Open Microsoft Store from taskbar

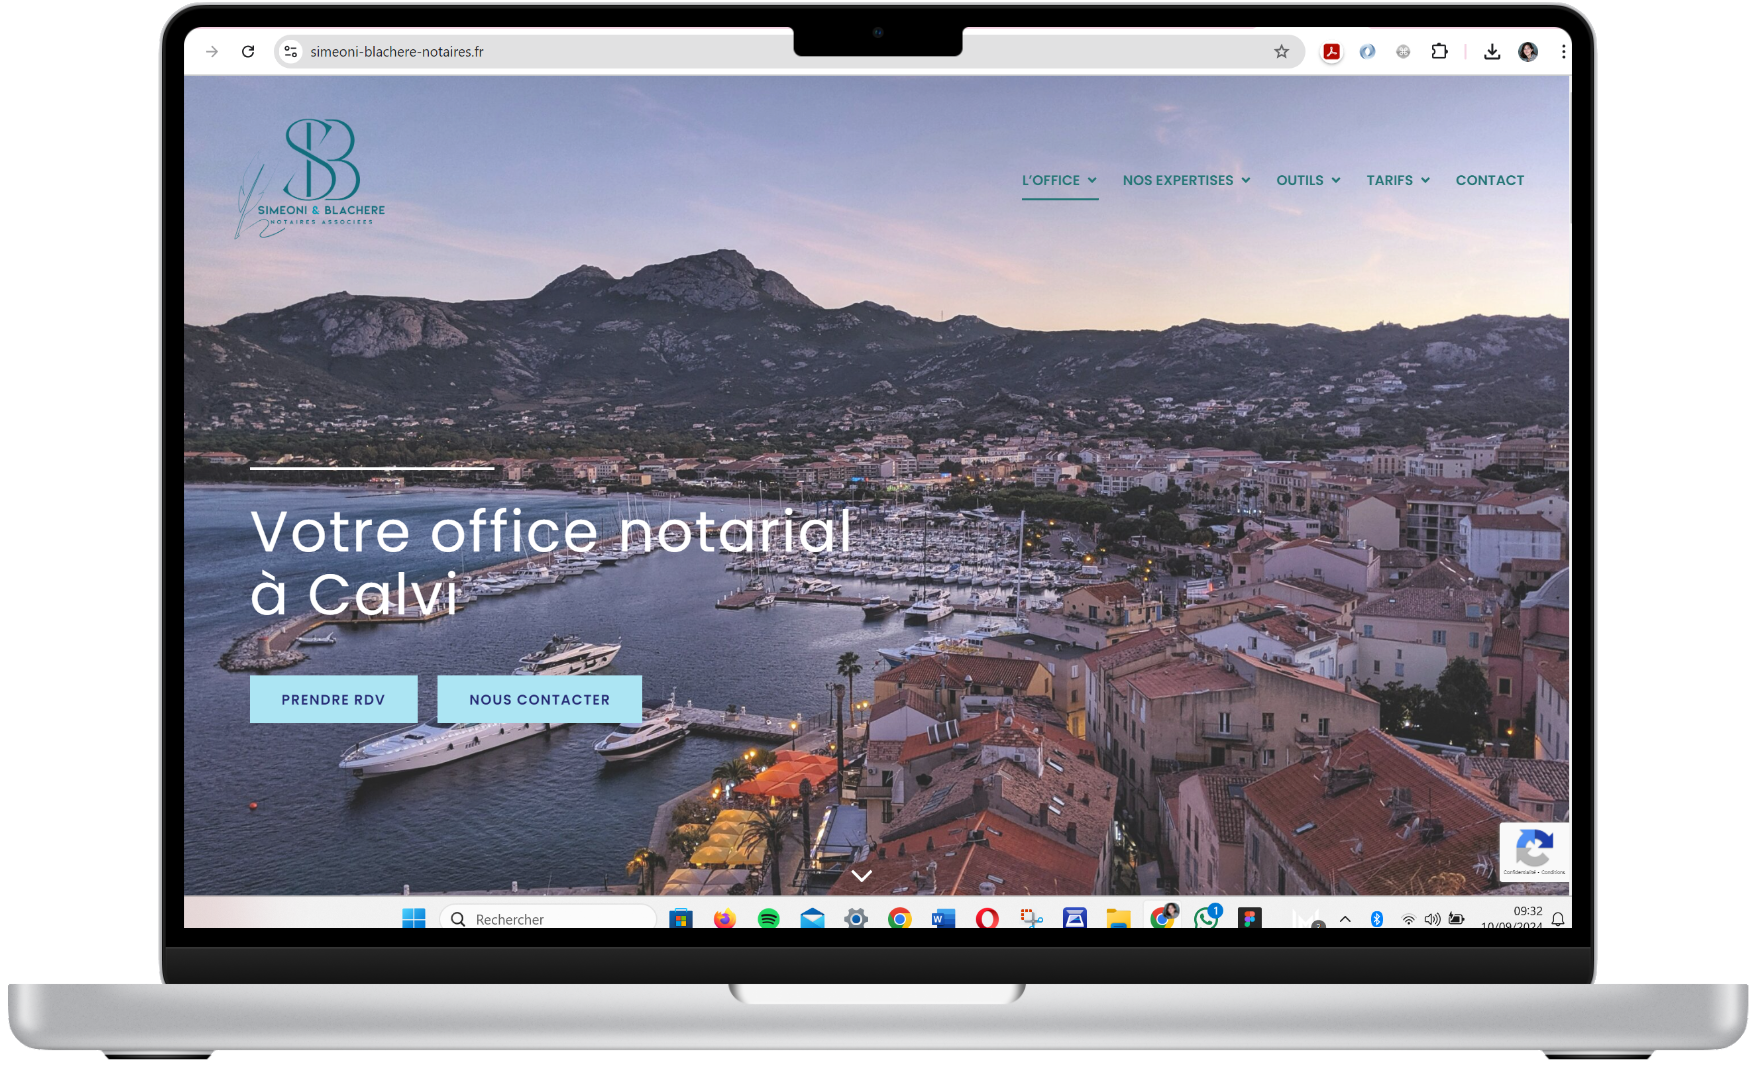click(x=681, y=918)
